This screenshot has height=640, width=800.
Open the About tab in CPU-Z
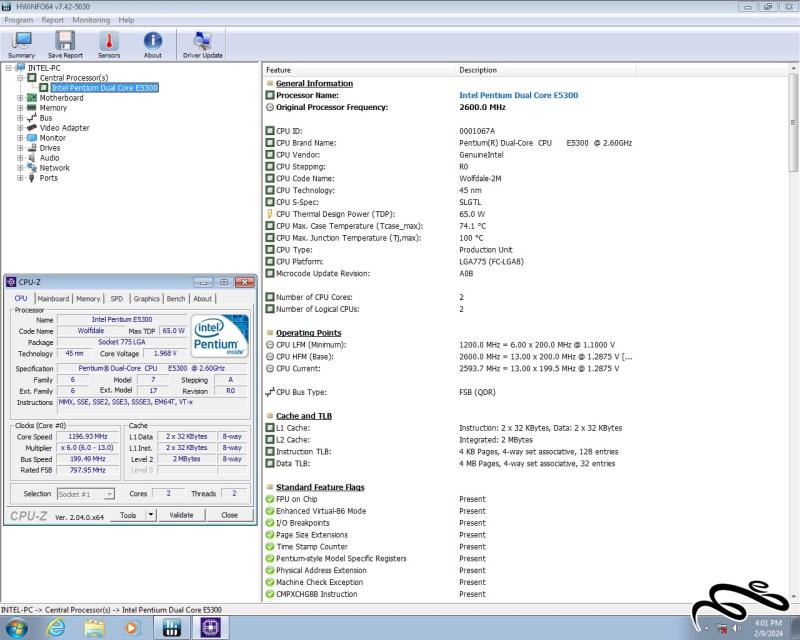coord(203,299)
